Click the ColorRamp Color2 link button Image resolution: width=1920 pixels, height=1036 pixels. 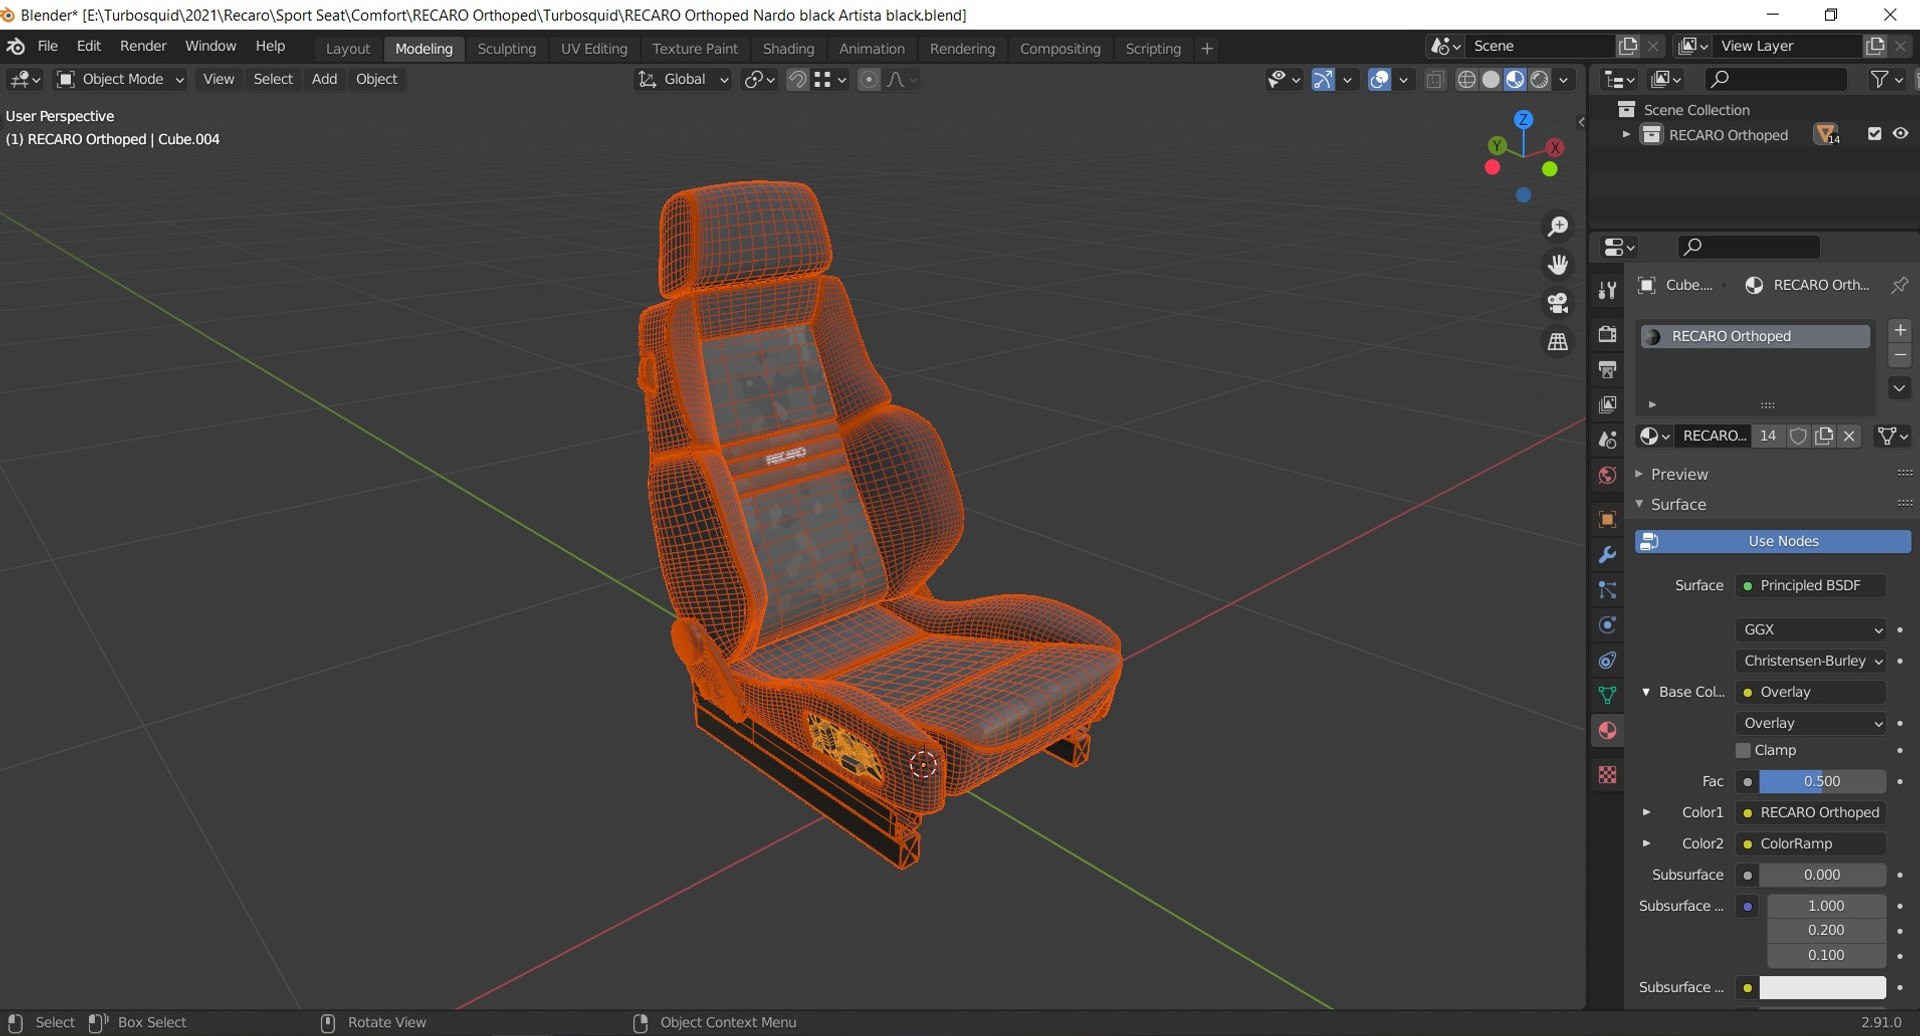pyautogui.click(x=1811, y=844)
